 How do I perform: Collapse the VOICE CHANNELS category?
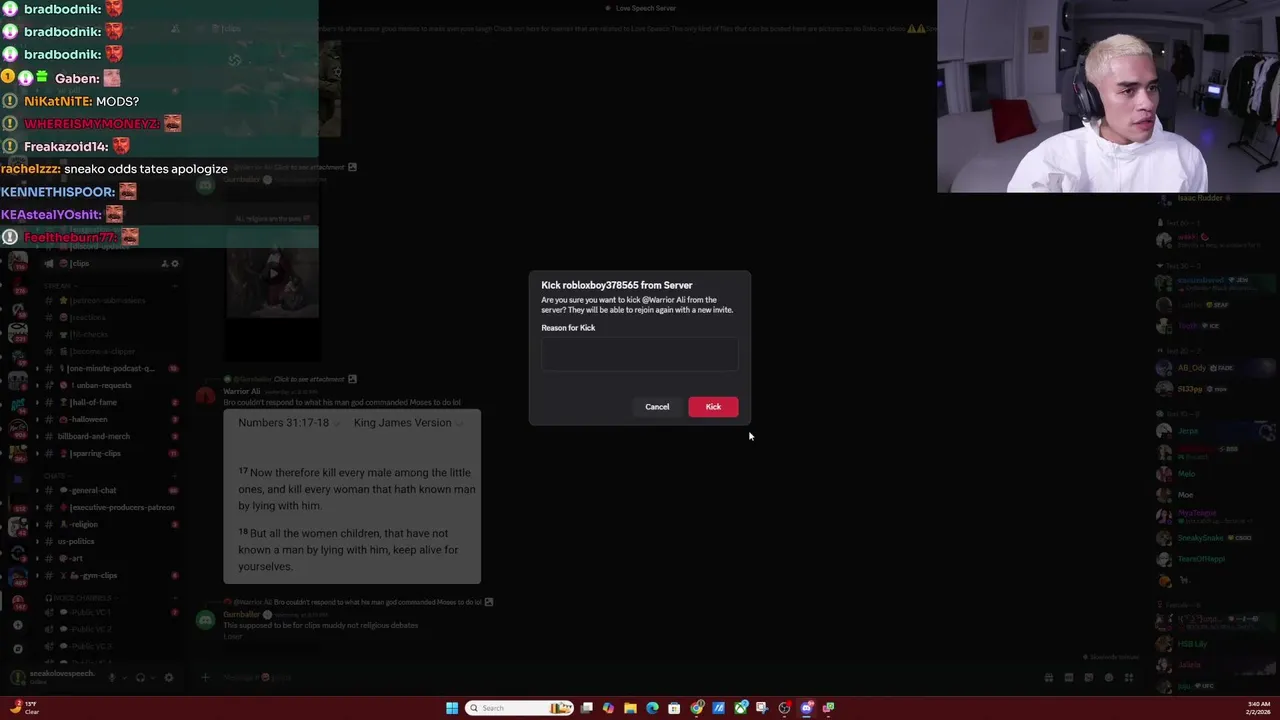83,598
